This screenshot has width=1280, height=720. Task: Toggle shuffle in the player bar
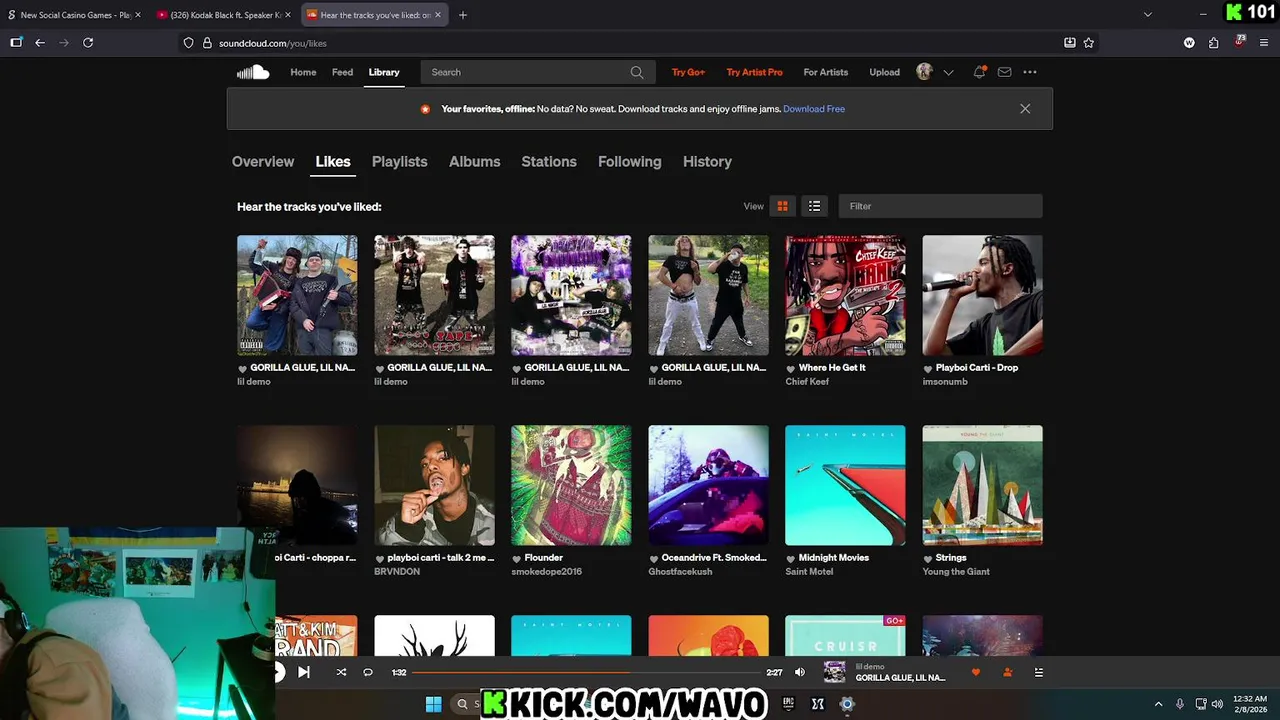coord(341,672)
